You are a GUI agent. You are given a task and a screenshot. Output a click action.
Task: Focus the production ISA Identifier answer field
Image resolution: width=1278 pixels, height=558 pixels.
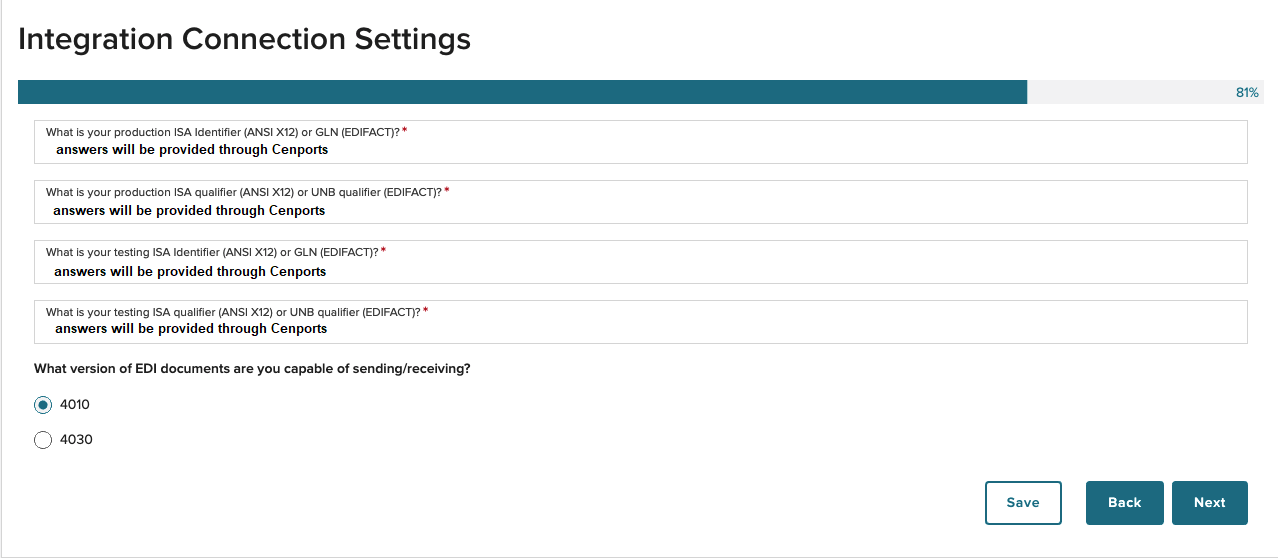coord(641,142)
